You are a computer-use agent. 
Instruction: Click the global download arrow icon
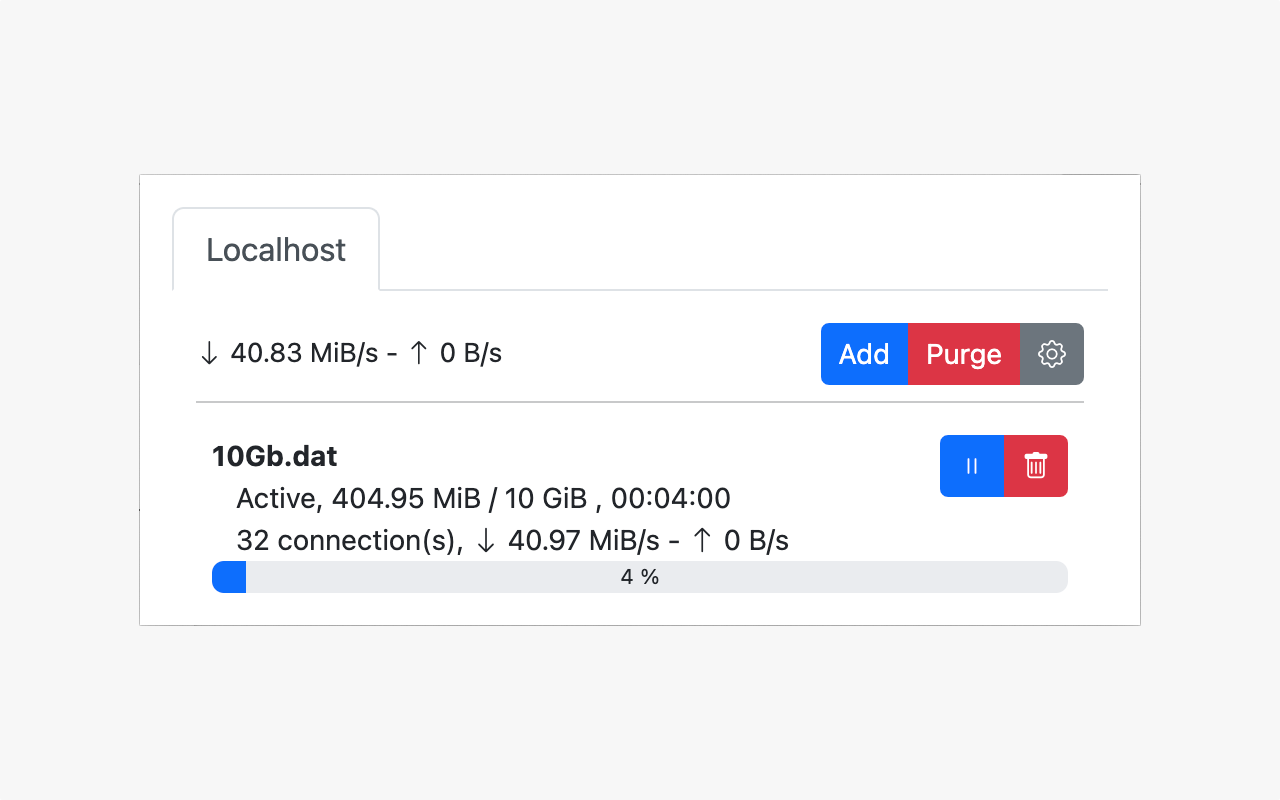[x=209, y=354]
